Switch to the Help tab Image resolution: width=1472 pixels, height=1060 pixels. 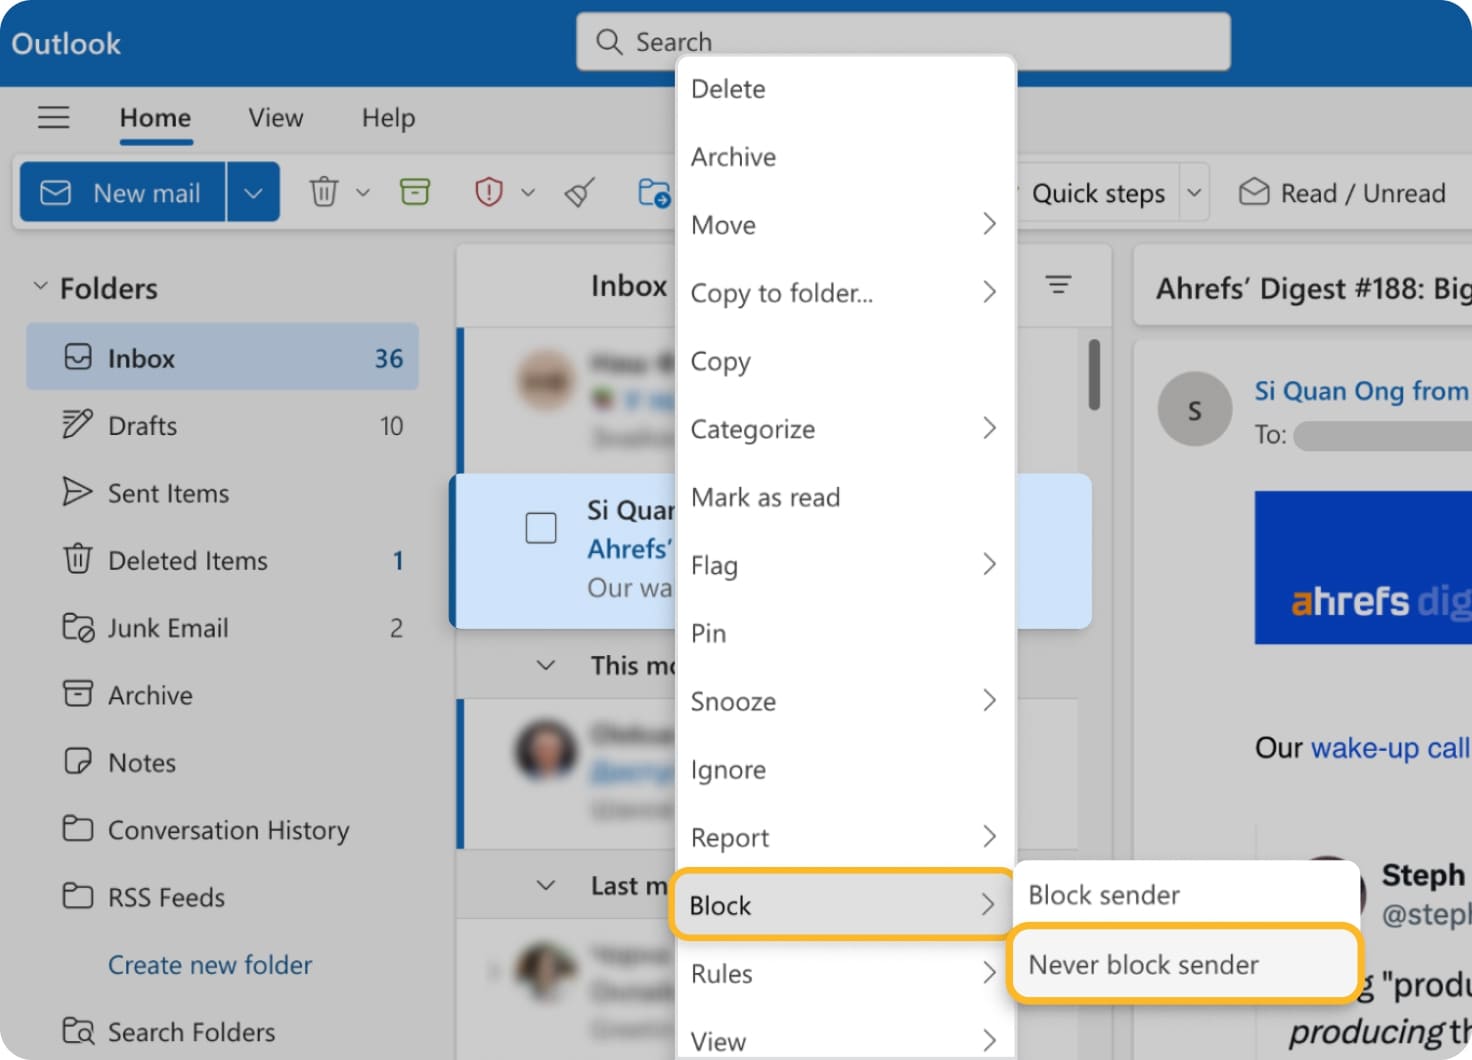(x=388, y=118)
